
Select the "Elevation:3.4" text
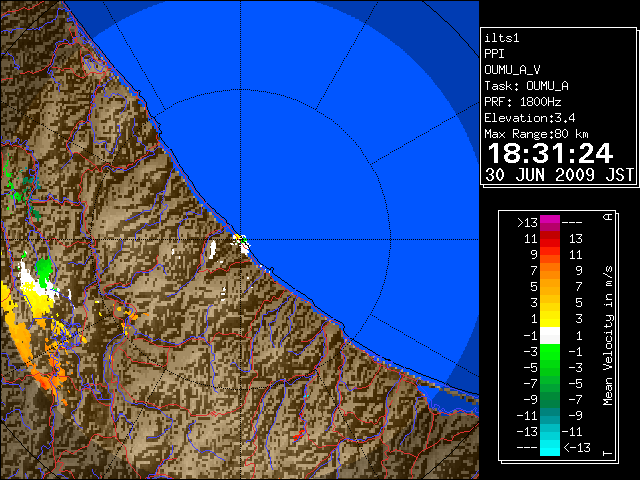point(530,118)
